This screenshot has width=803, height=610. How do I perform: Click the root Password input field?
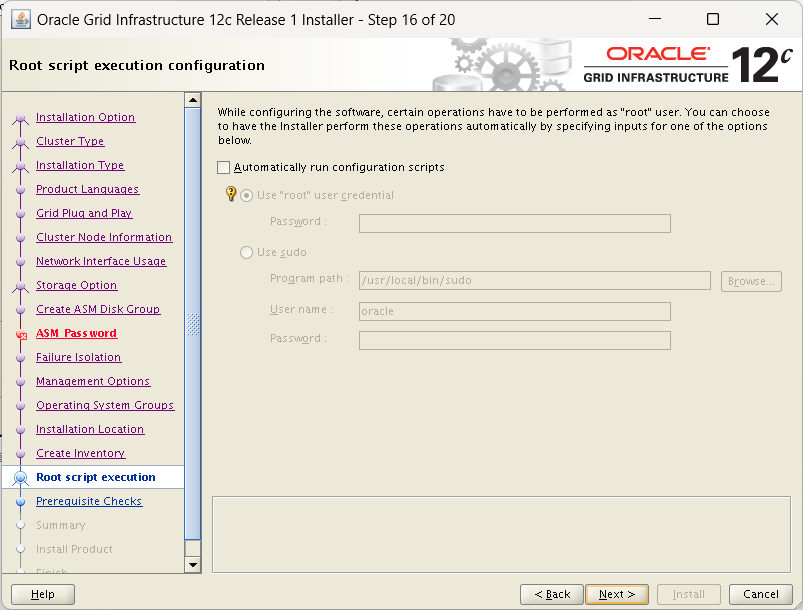(x=515, y=223)
